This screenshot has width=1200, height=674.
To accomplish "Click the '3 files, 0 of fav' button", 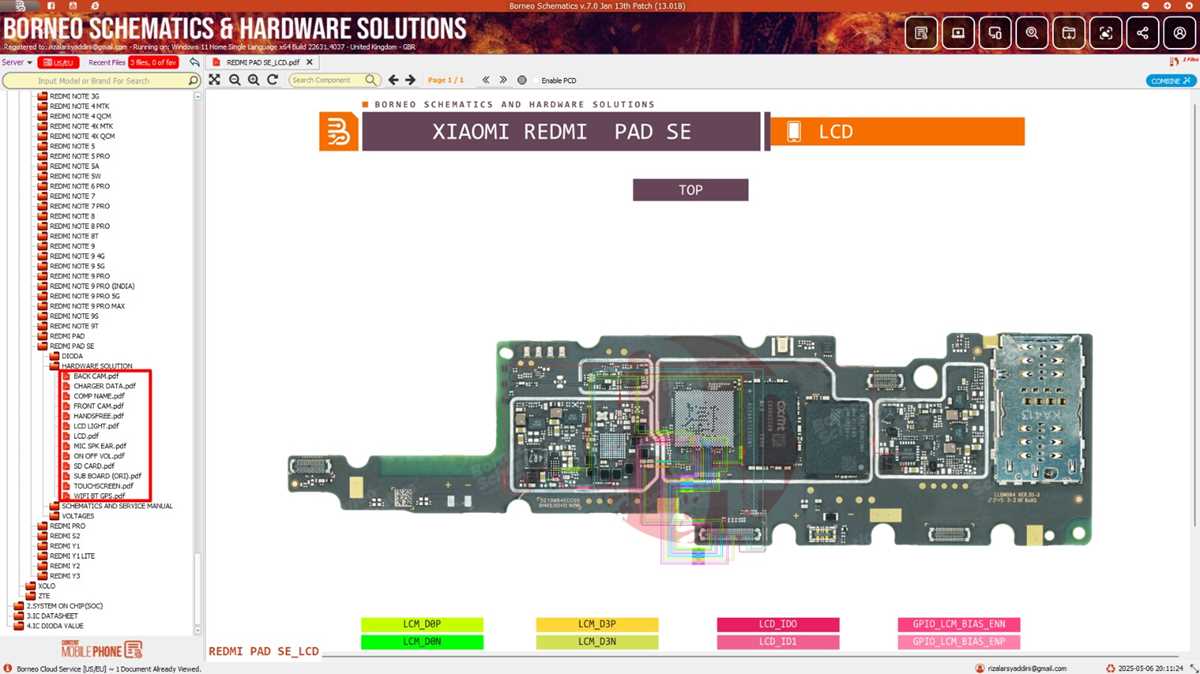I will click(154, 62).
